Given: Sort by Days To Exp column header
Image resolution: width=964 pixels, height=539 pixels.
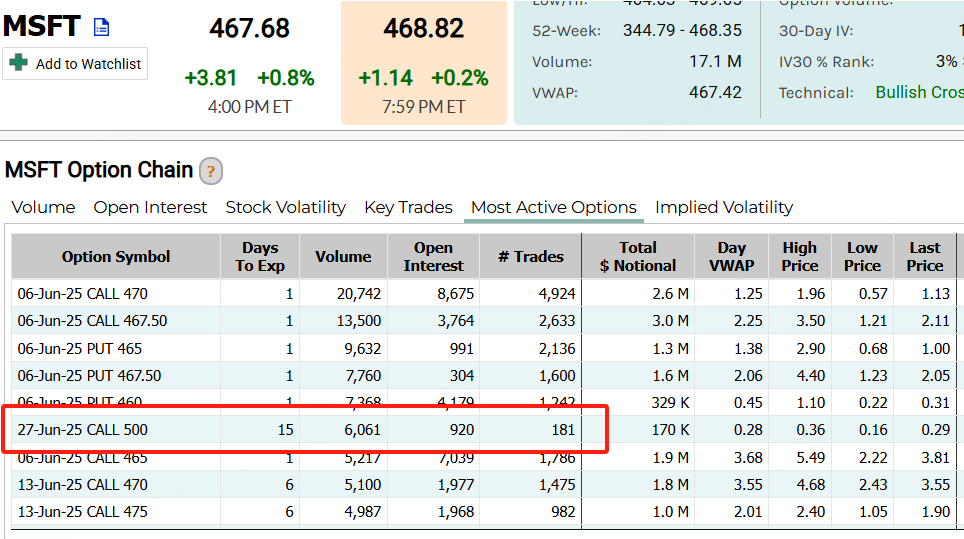Looking at the screenshot, I should point(260,256).
